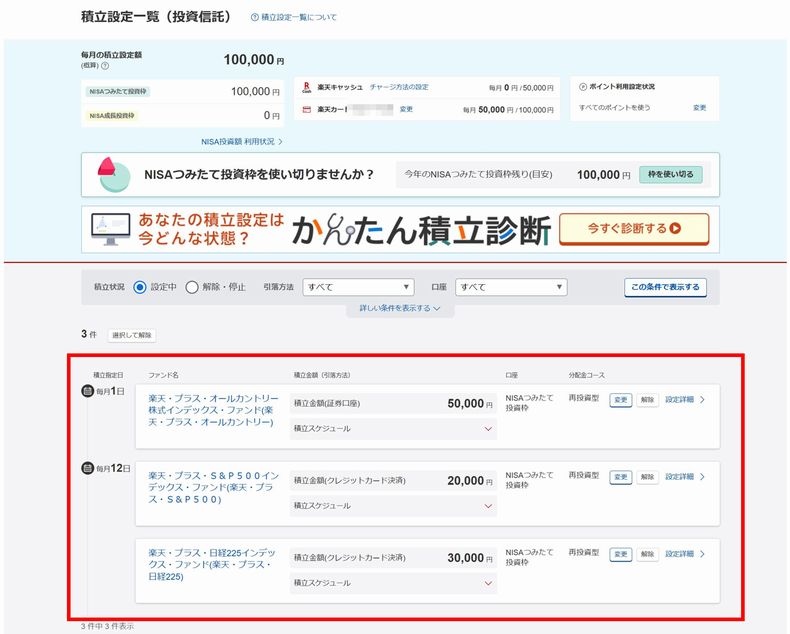This screenshot has width=790, height=634.
Task: Open チャージ方法の設定 link
Action: point(399,87)
